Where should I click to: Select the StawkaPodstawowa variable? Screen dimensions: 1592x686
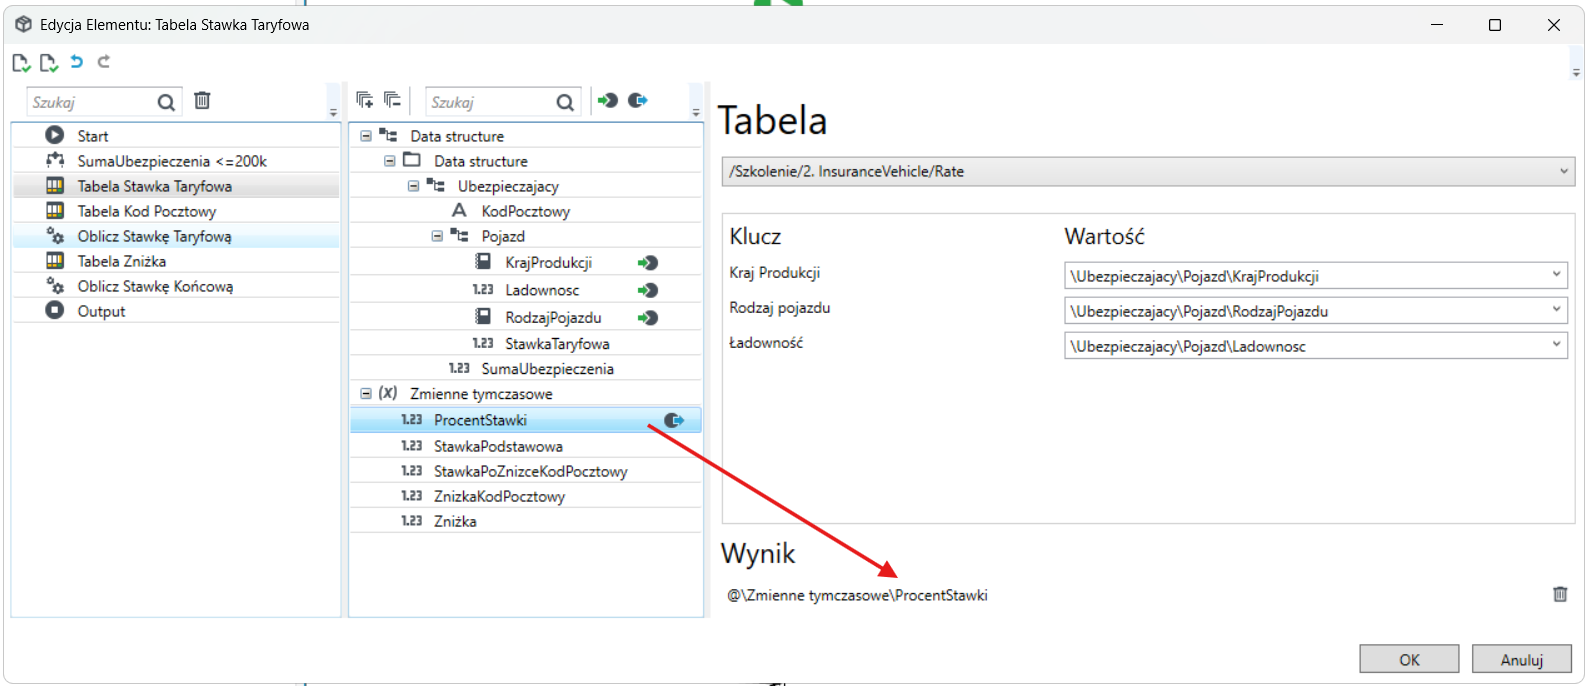click(526, 446)
